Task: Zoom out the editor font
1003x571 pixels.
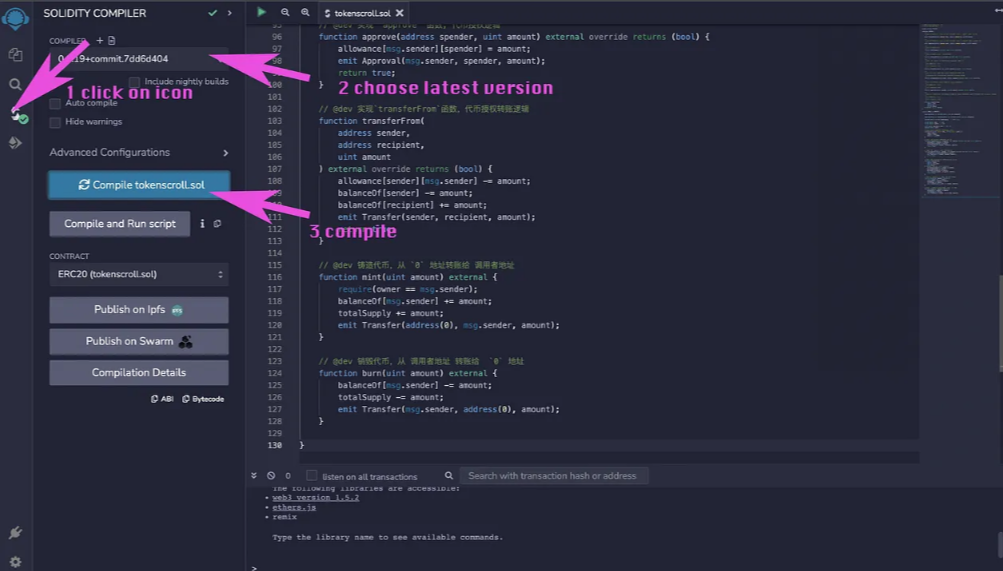Action: (x=285, y=12)
